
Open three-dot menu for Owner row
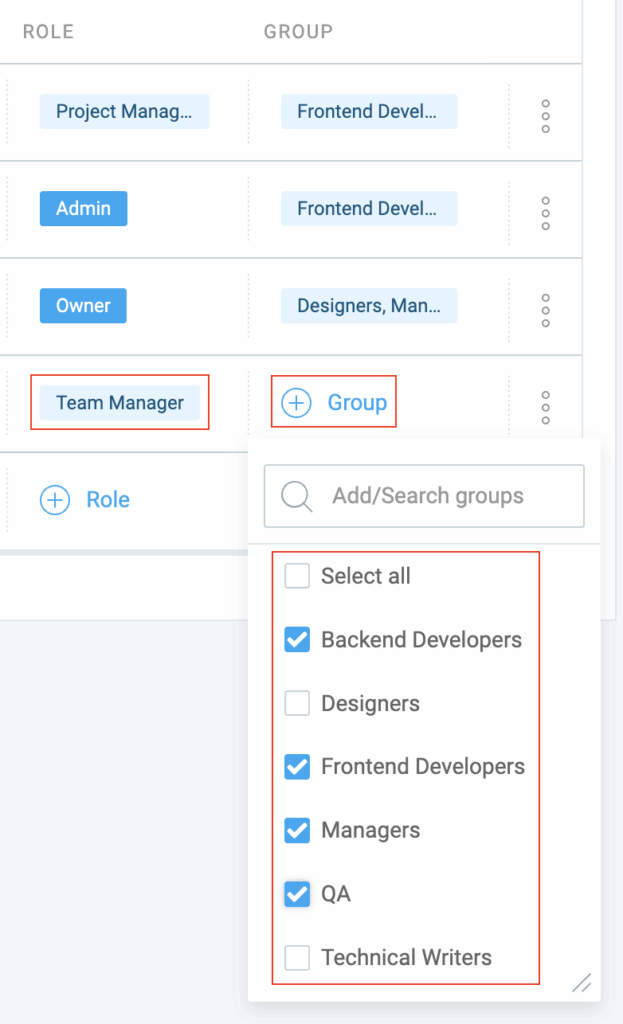click(x=545, y=310)
